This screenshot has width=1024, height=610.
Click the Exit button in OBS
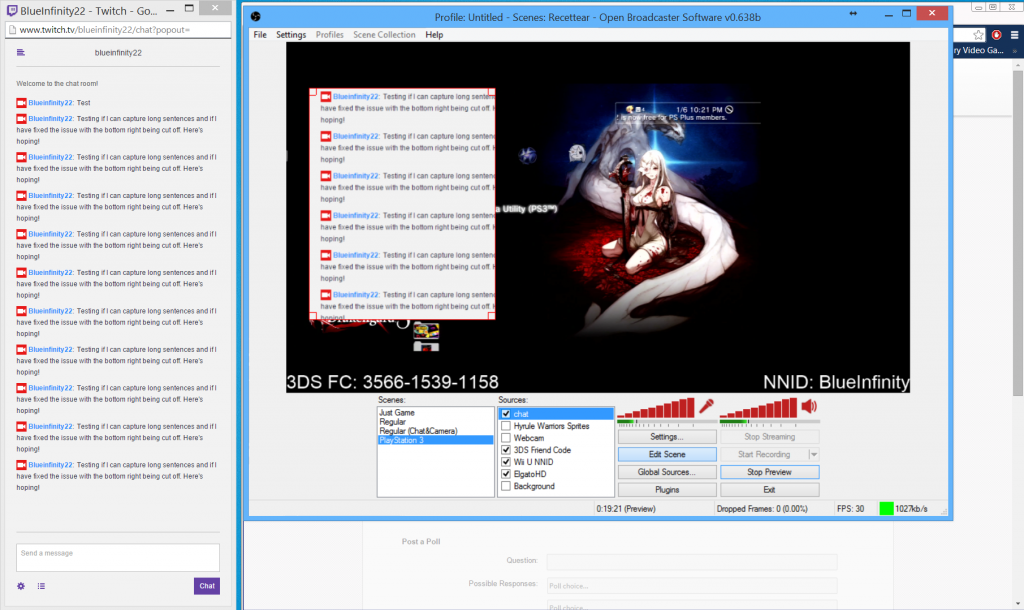tap(769, 490)
